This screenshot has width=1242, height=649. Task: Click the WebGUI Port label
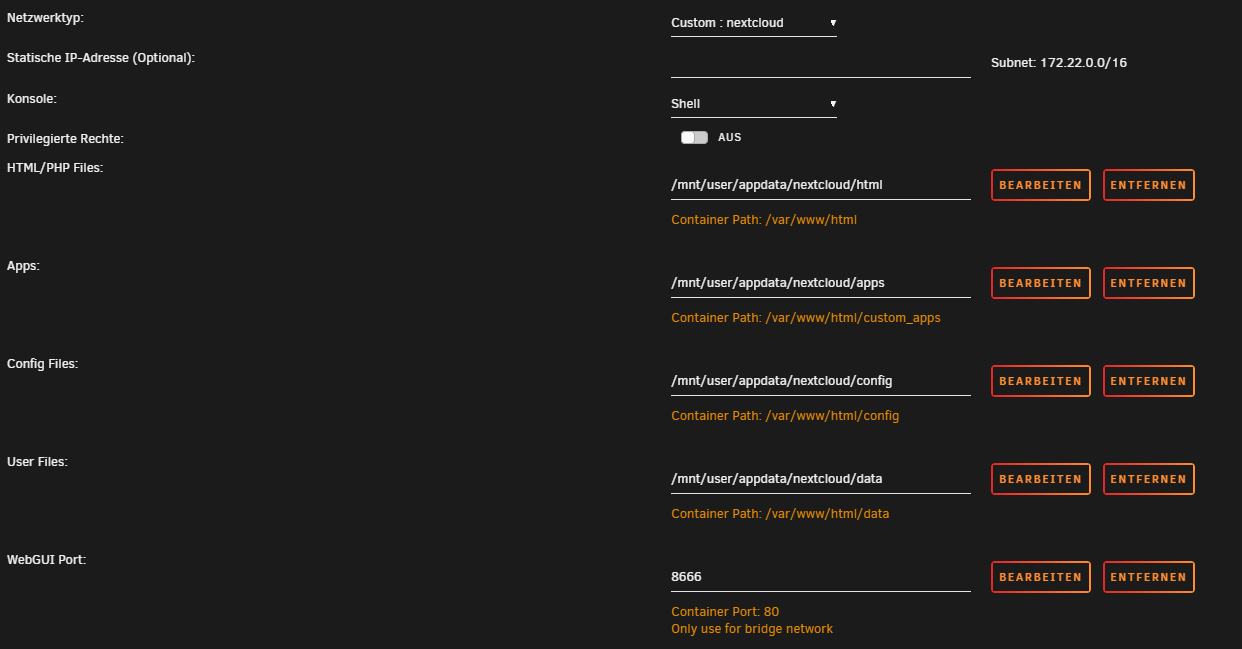(x=46, y=560)
